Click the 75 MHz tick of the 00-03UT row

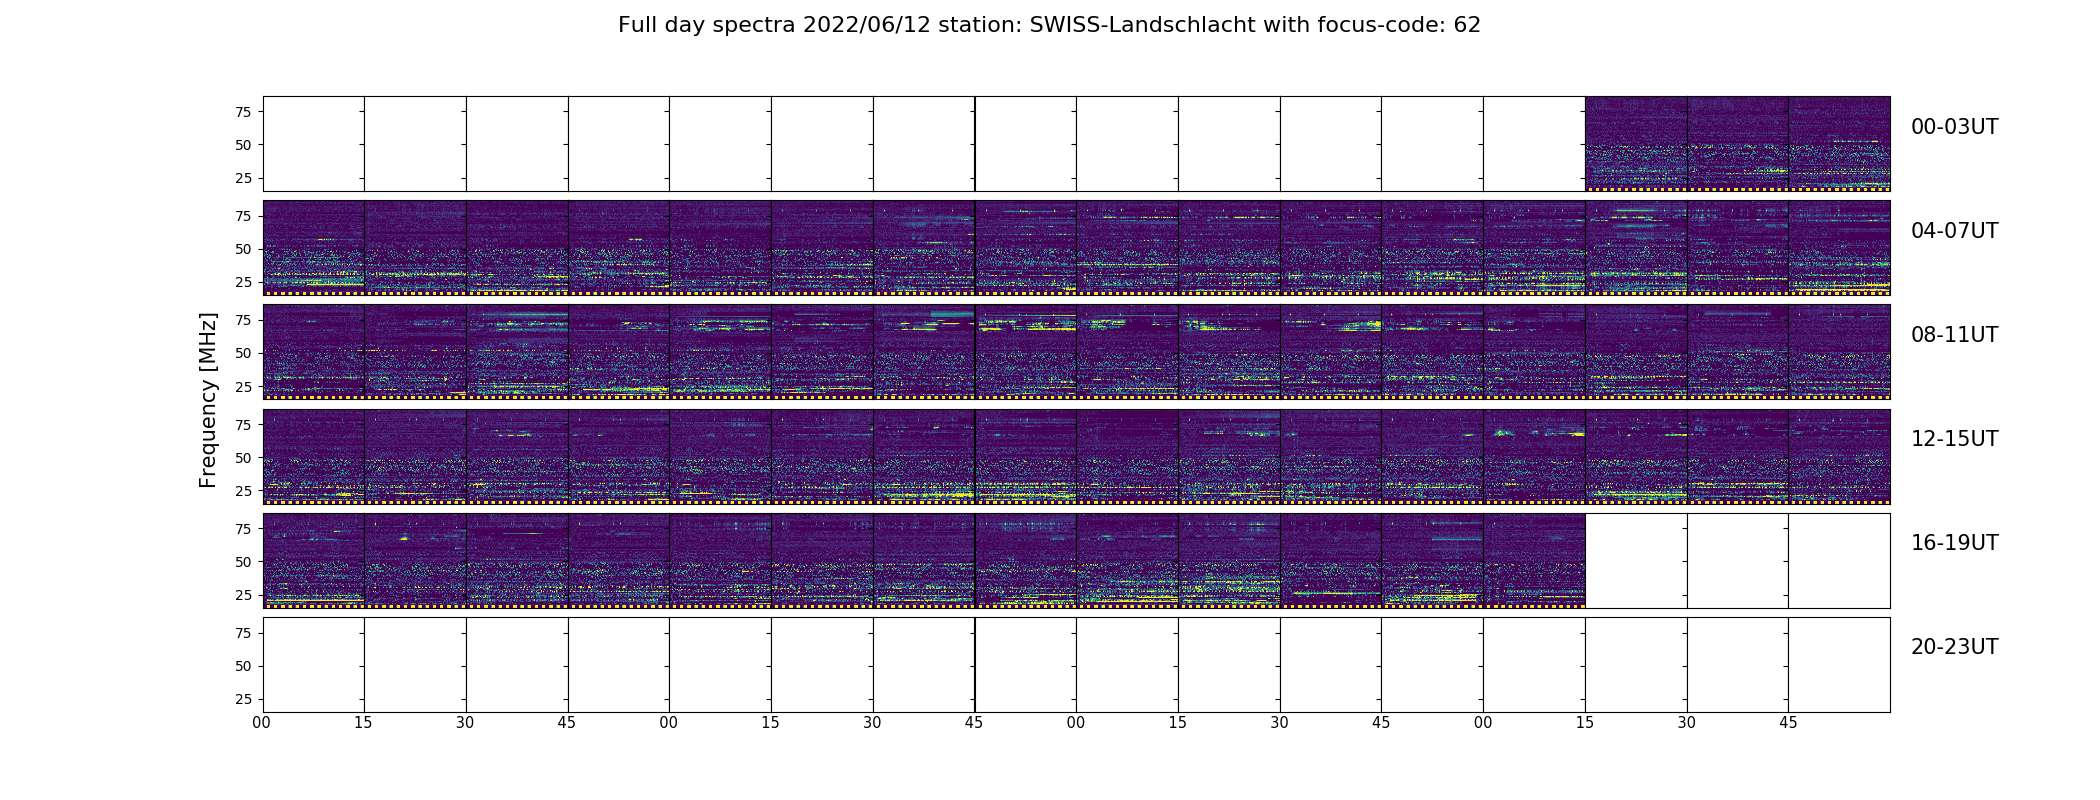pos(243,112)
